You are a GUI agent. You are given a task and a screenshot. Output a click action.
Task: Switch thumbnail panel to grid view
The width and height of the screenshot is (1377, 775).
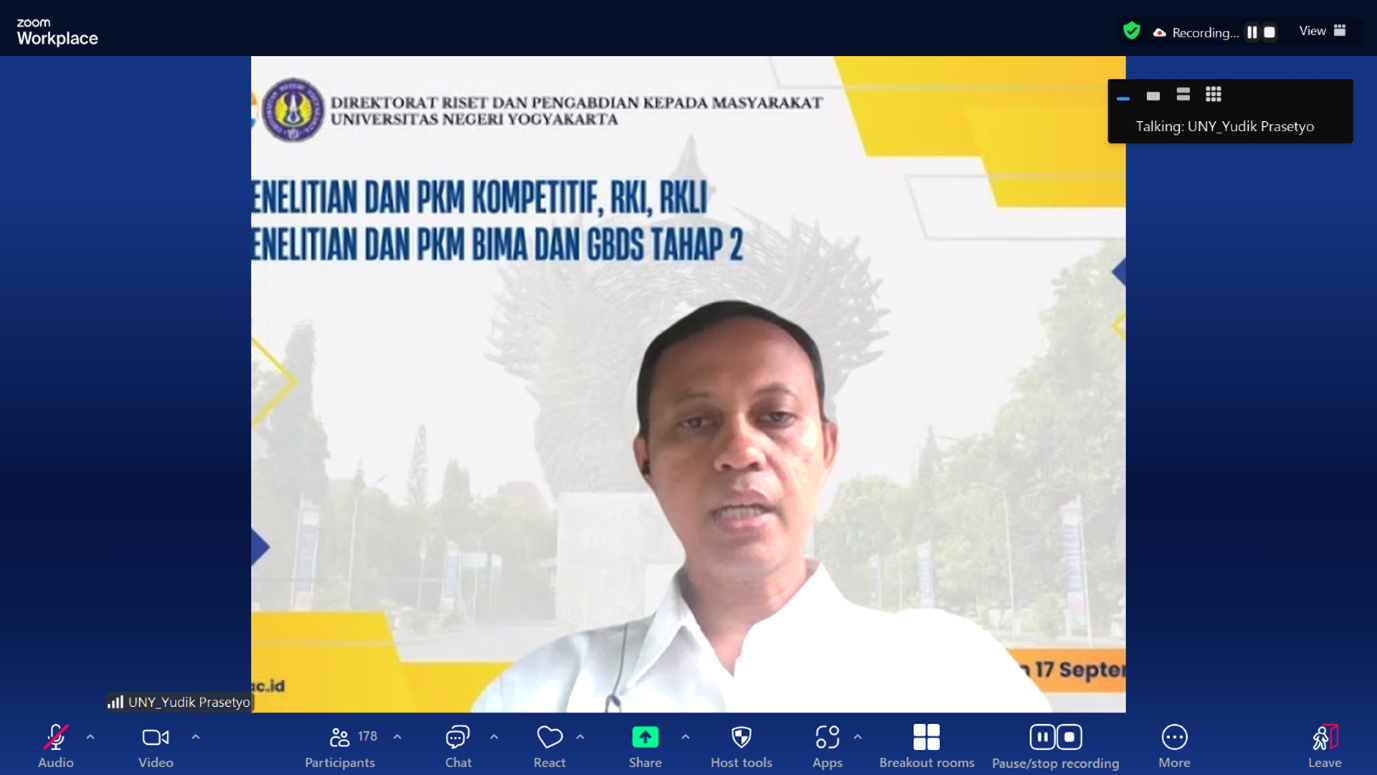coord(1213,95)
